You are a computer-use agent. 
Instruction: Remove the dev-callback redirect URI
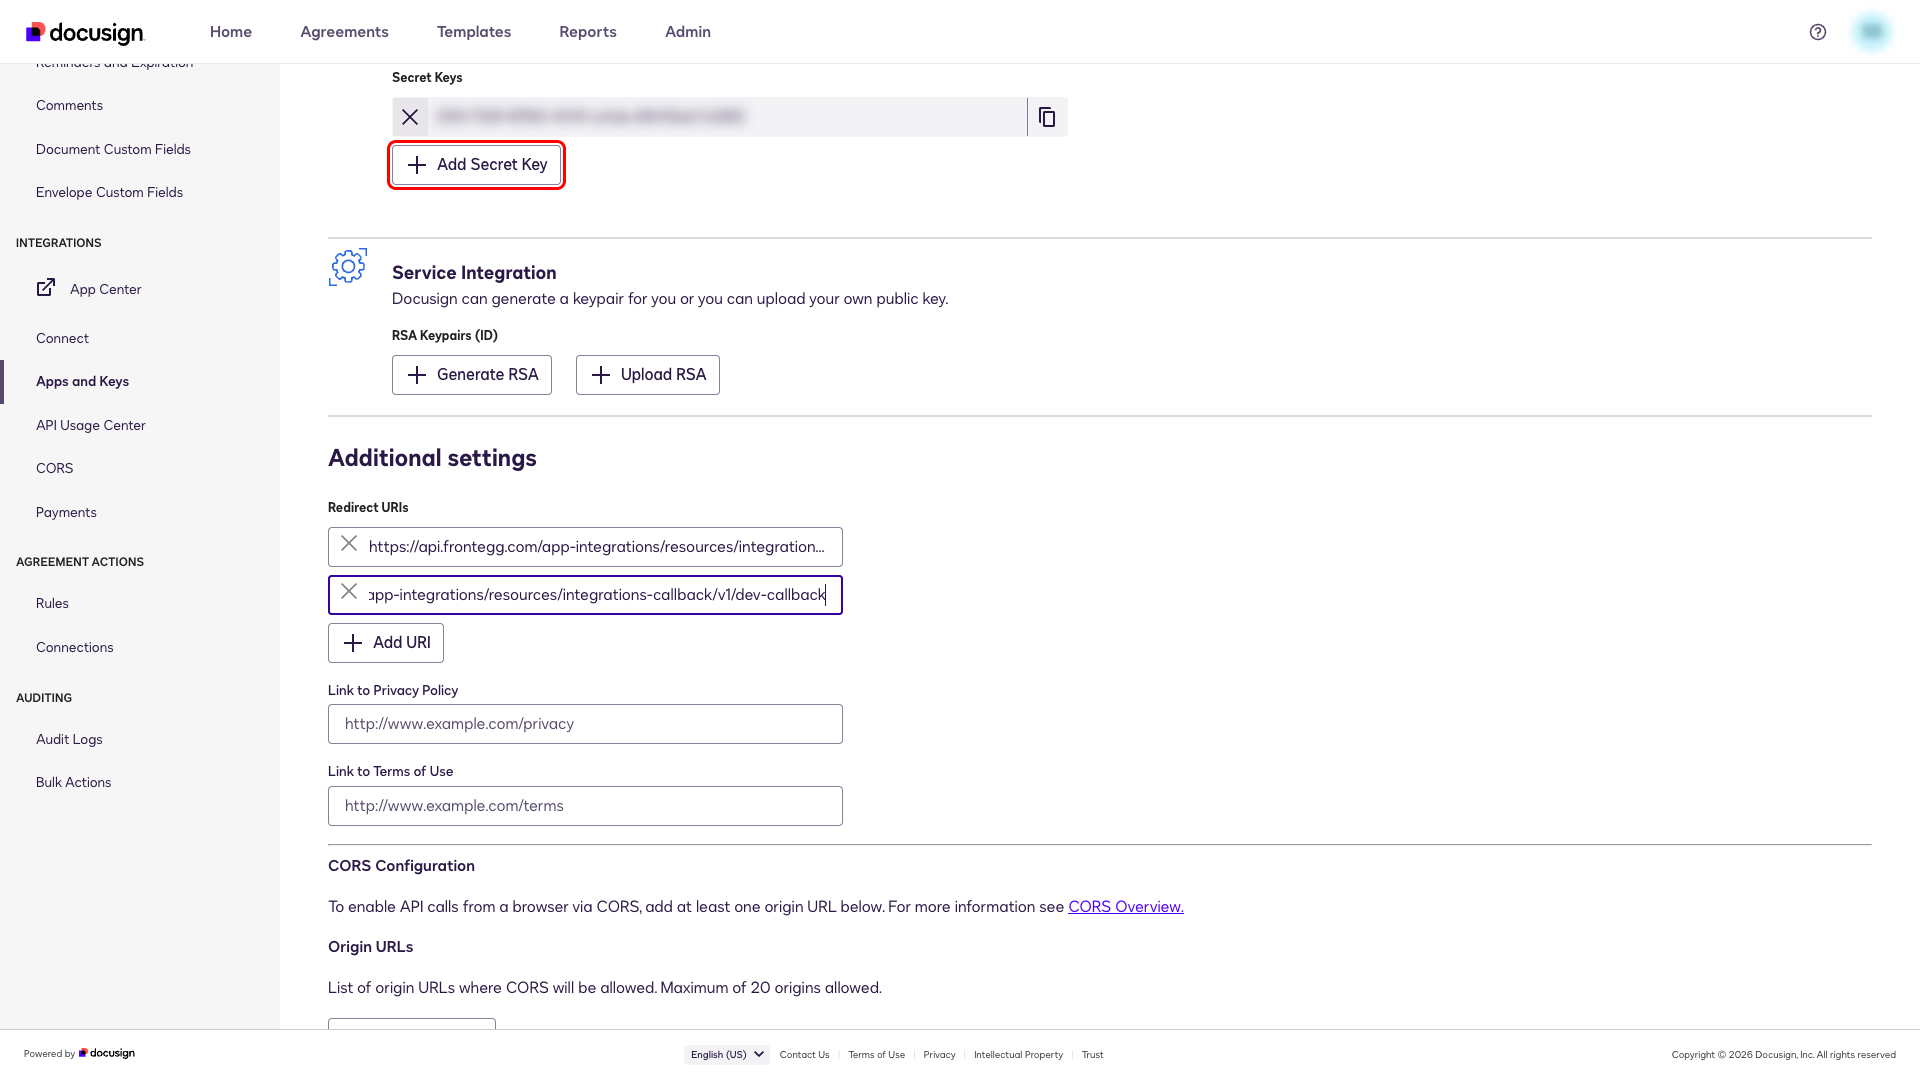pos(349,591)
